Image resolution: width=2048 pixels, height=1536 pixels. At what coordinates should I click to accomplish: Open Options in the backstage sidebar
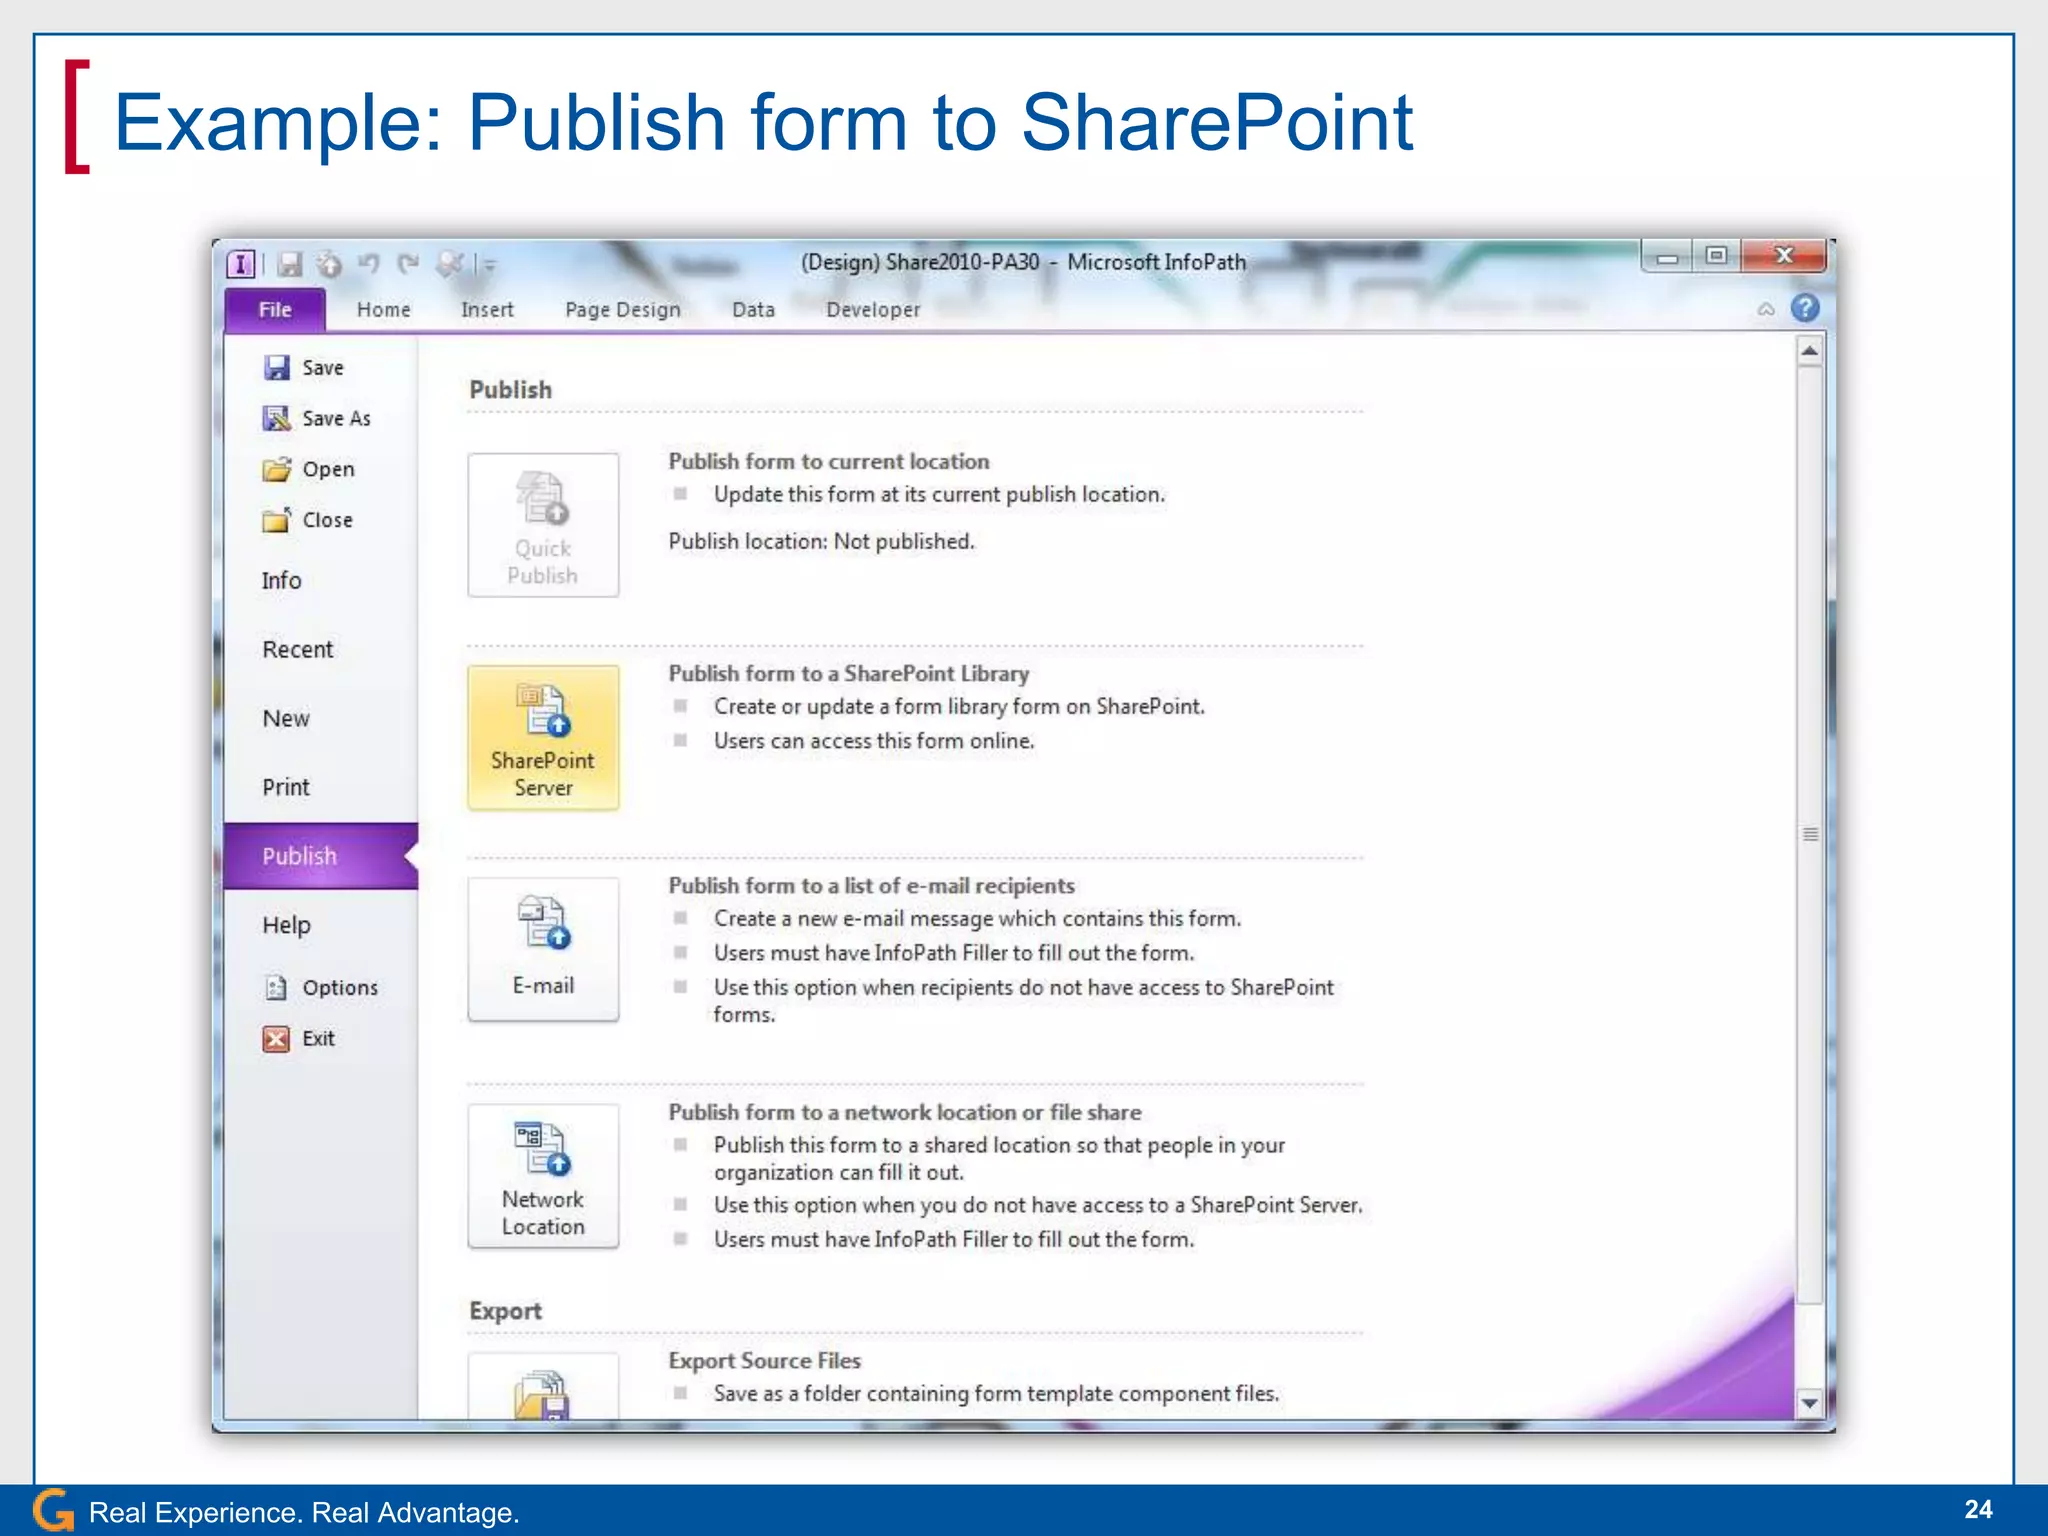click(x=320, y=988)
